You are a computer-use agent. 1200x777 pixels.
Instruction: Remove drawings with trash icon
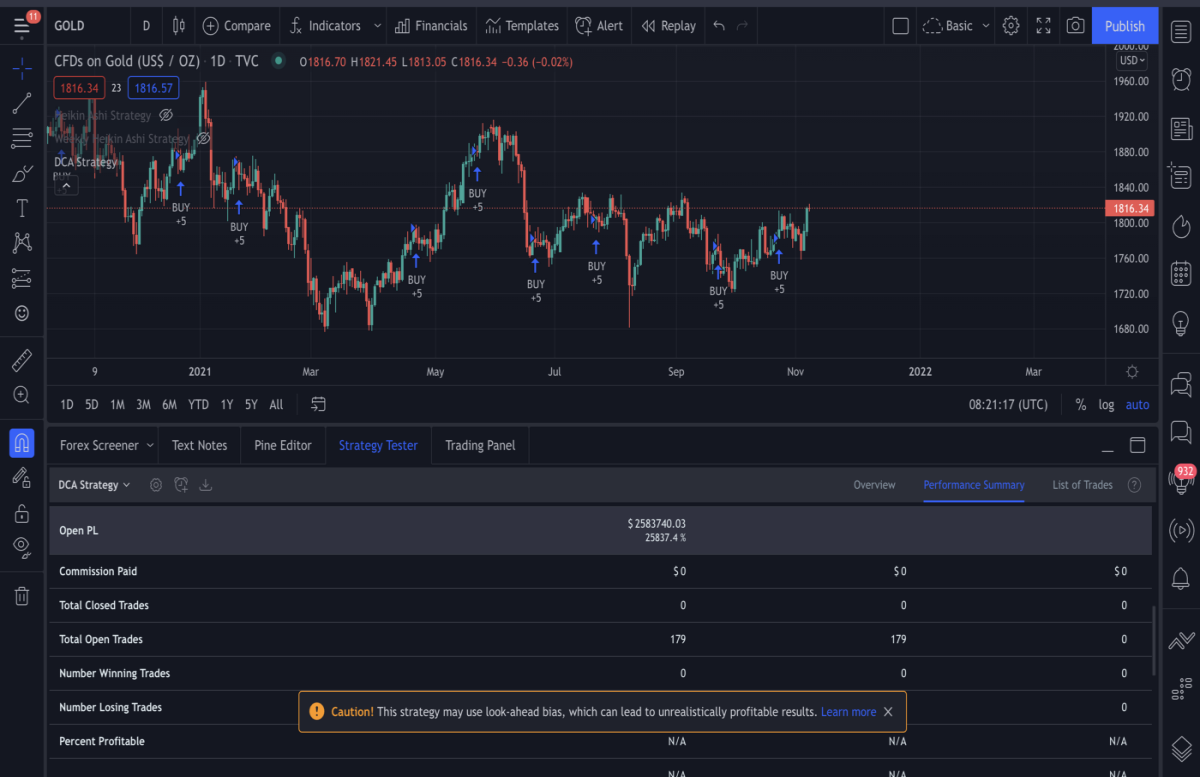click(22, 596)
